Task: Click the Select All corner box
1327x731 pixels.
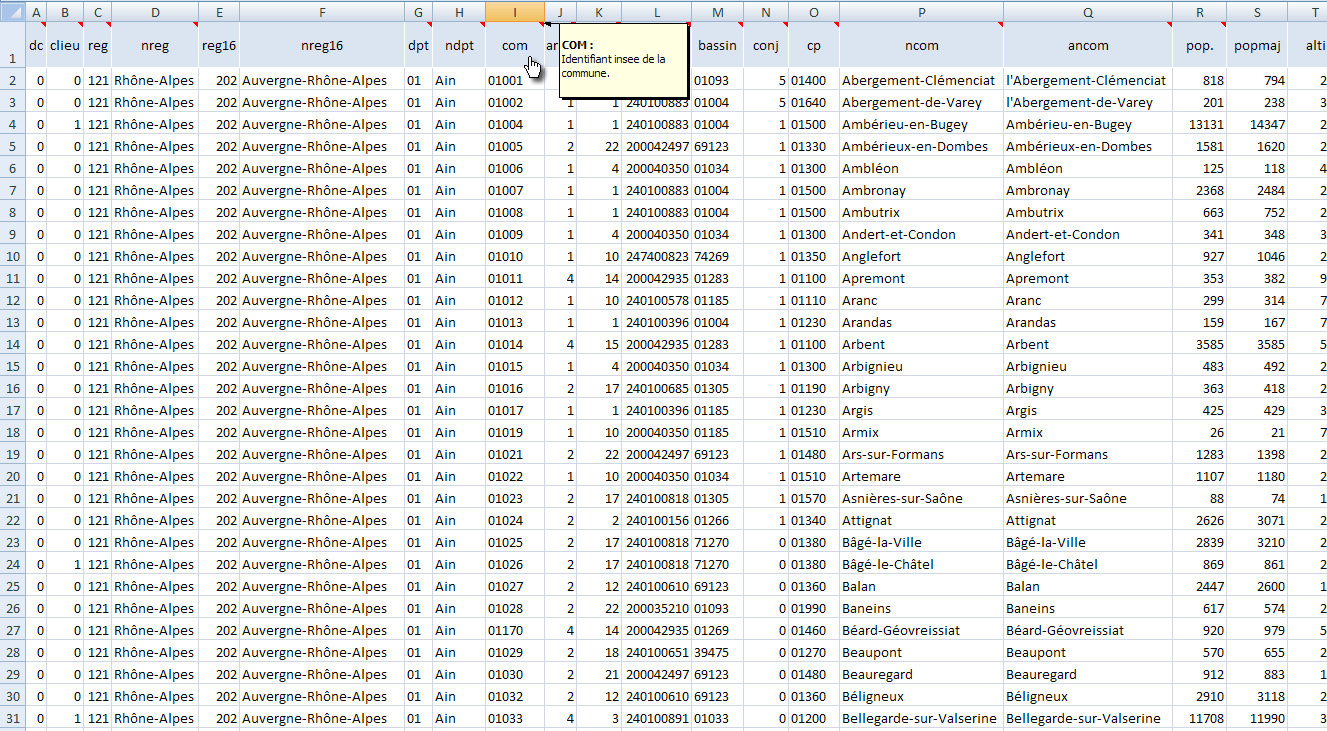Action: coord(12,11)
